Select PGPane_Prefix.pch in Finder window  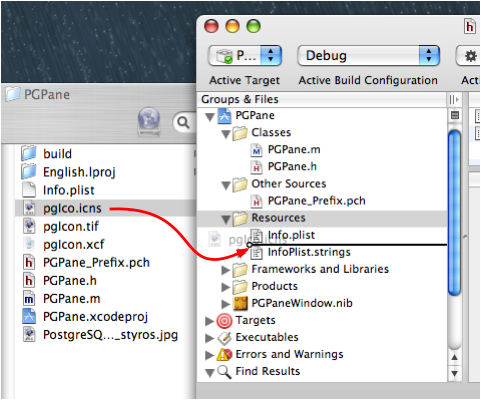point(96,262)
